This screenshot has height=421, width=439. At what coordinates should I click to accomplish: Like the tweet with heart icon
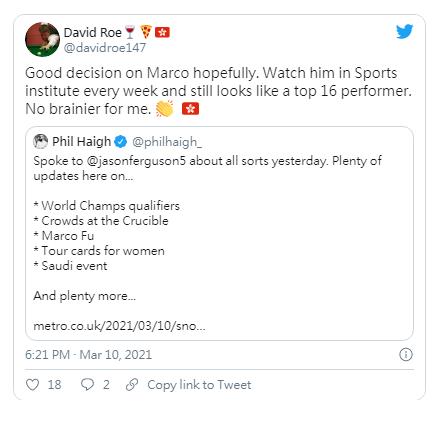pos(33,385)
